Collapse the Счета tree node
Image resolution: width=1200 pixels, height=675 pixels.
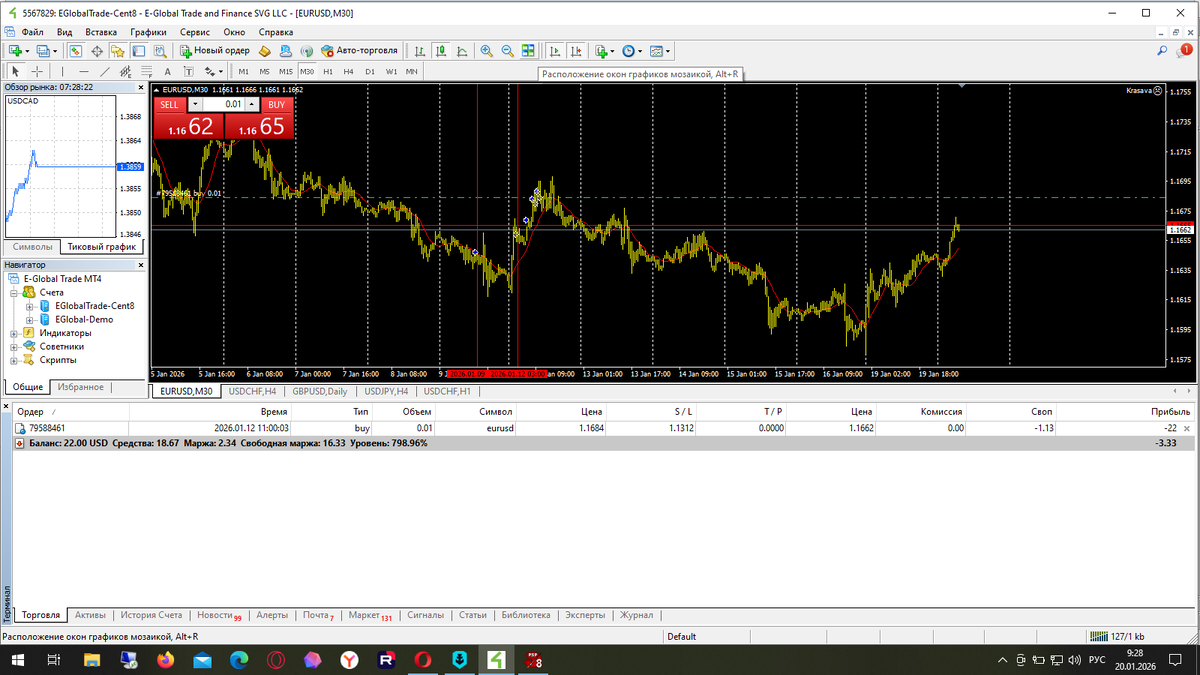[x=14, y=293]
